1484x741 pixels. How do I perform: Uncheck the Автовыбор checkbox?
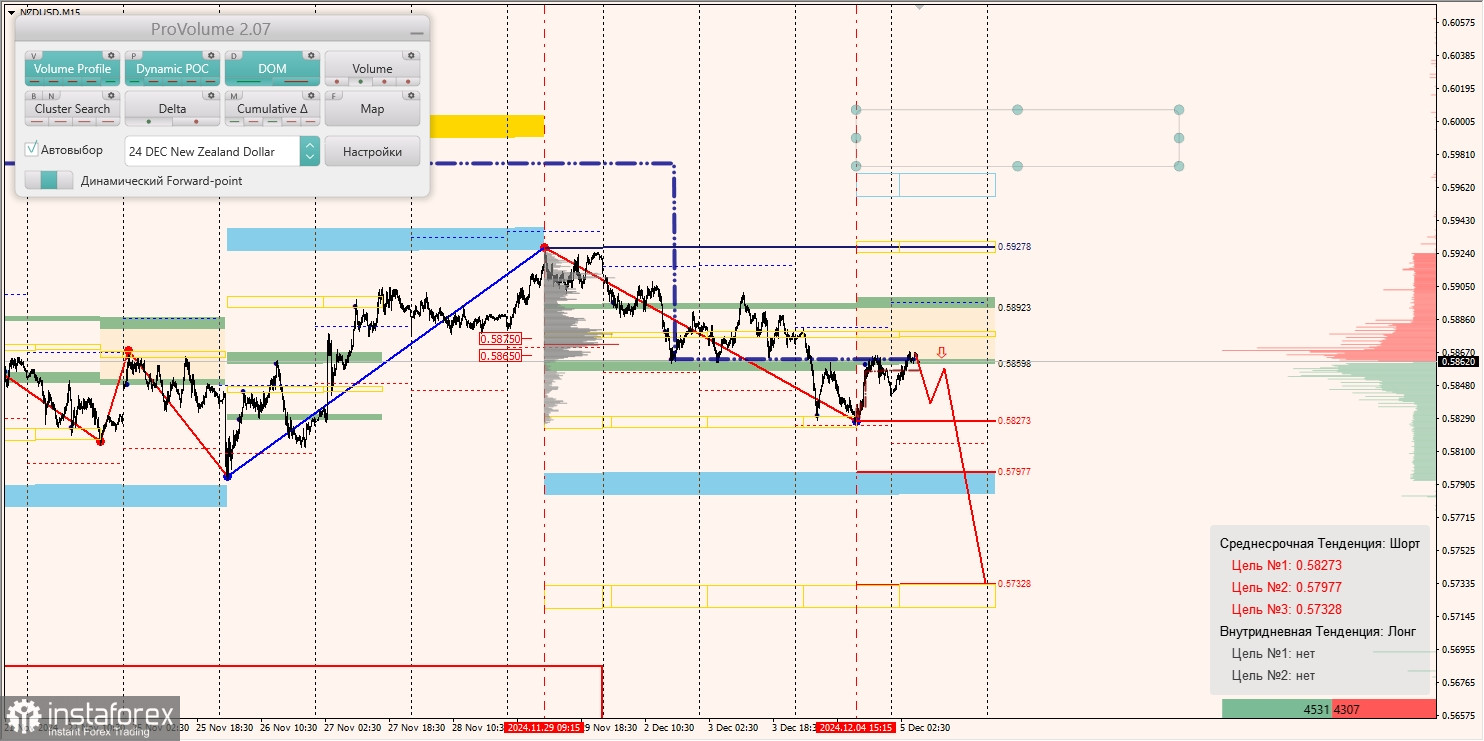(31, 148)
